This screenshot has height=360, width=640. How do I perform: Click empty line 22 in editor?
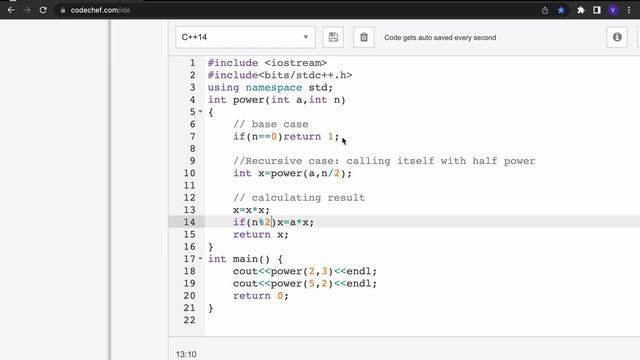tap(422, 320)
